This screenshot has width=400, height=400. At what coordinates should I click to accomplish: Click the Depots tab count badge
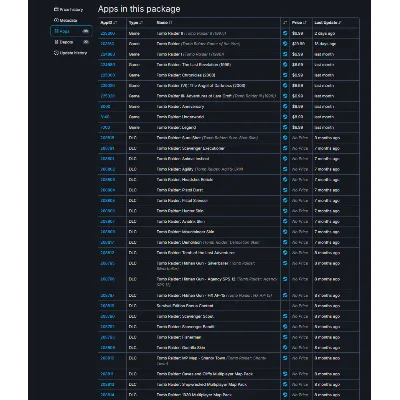(x=86, y=42)
